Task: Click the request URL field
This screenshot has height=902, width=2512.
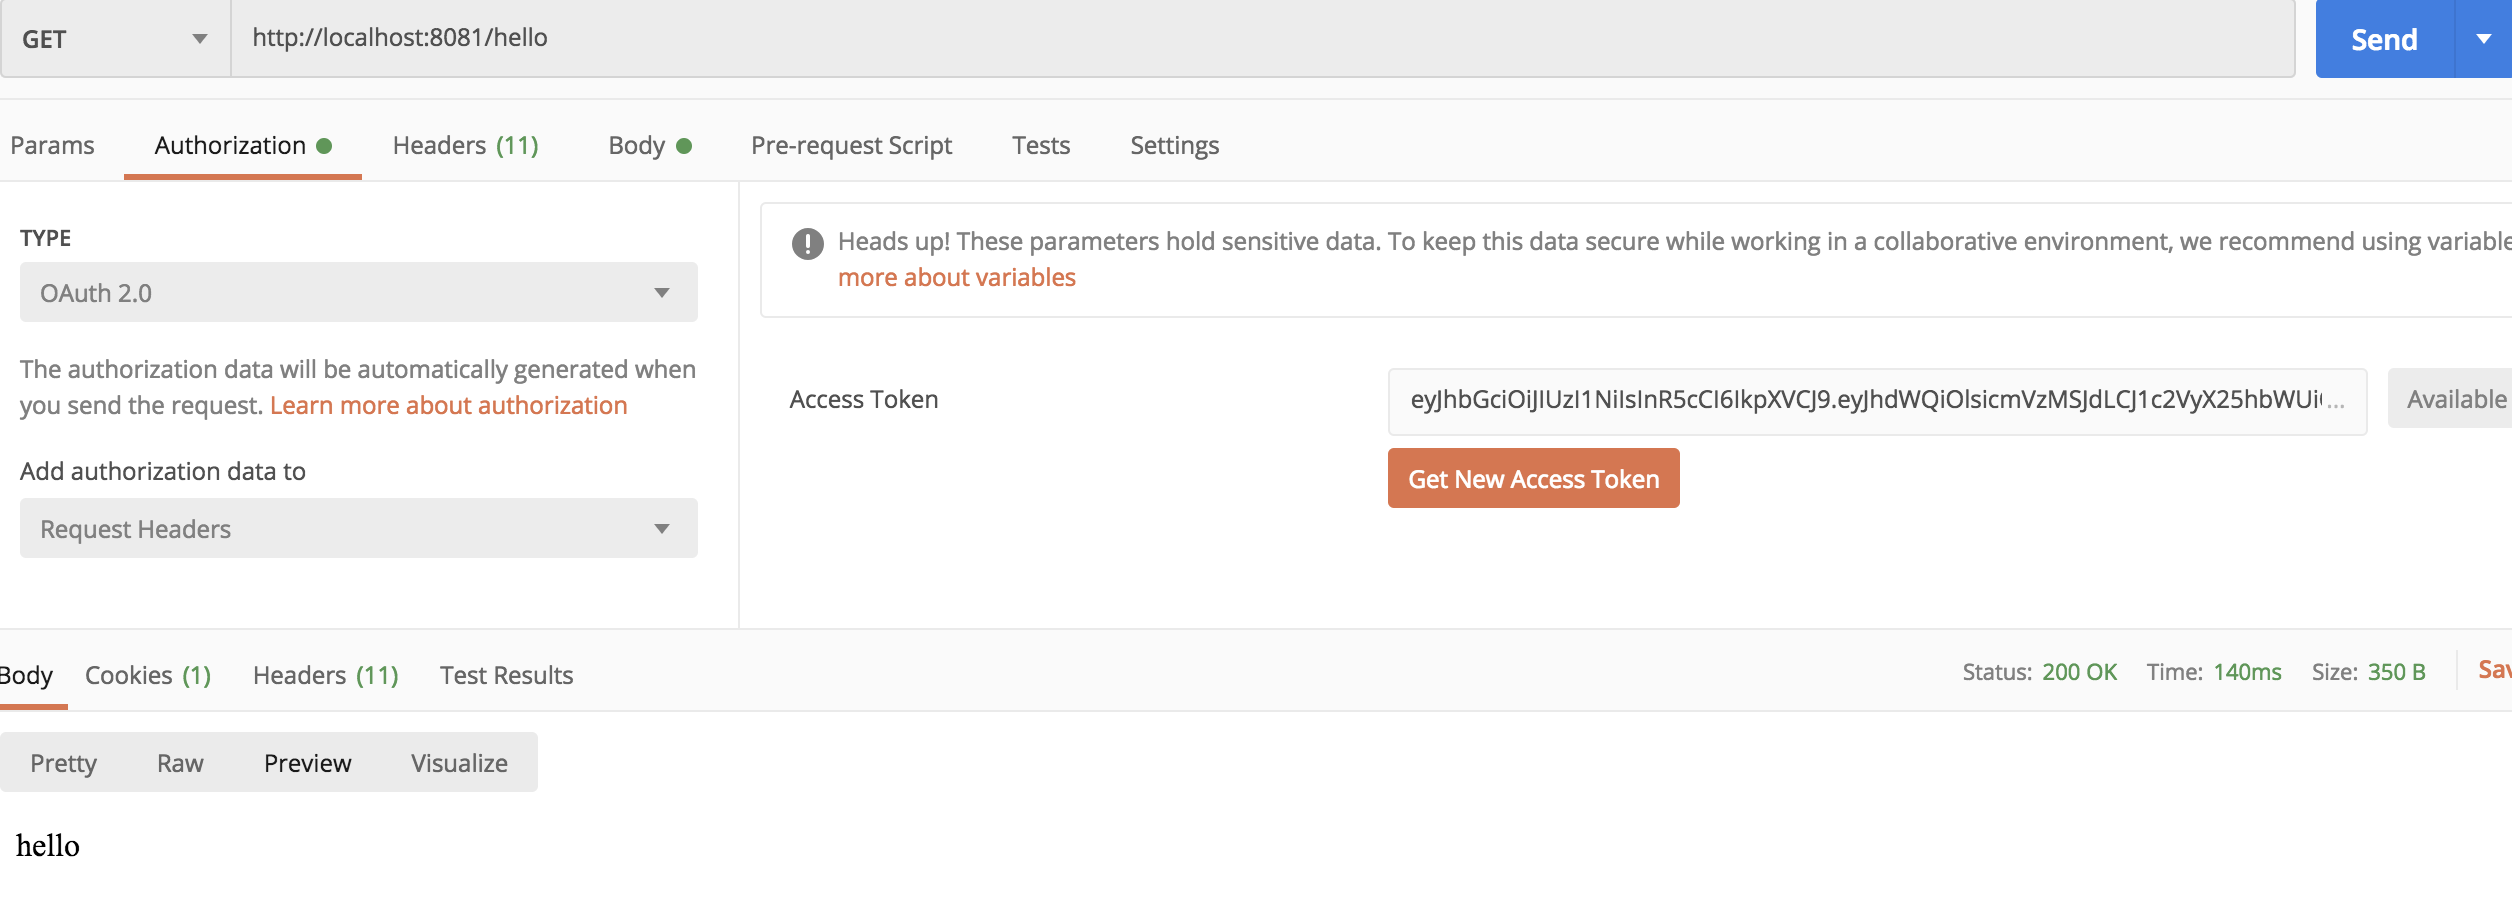Action: click(x=1263, y=39)
